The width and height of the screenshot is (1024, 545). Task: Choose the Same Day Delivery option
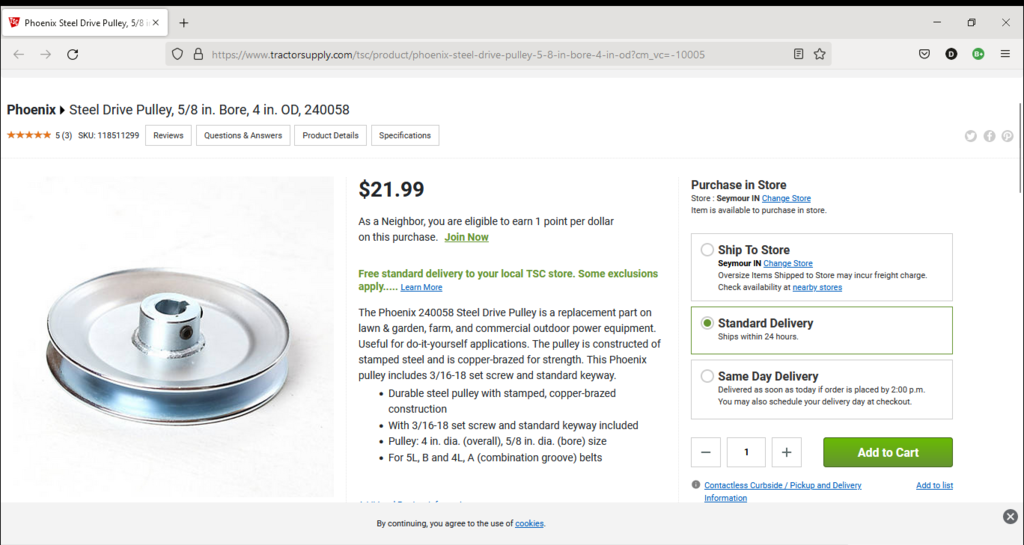(x=708, y=376)
